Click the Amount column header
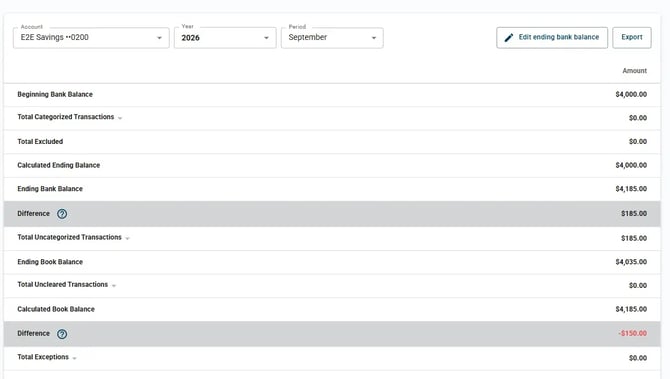670x379 pixels. 635,71
